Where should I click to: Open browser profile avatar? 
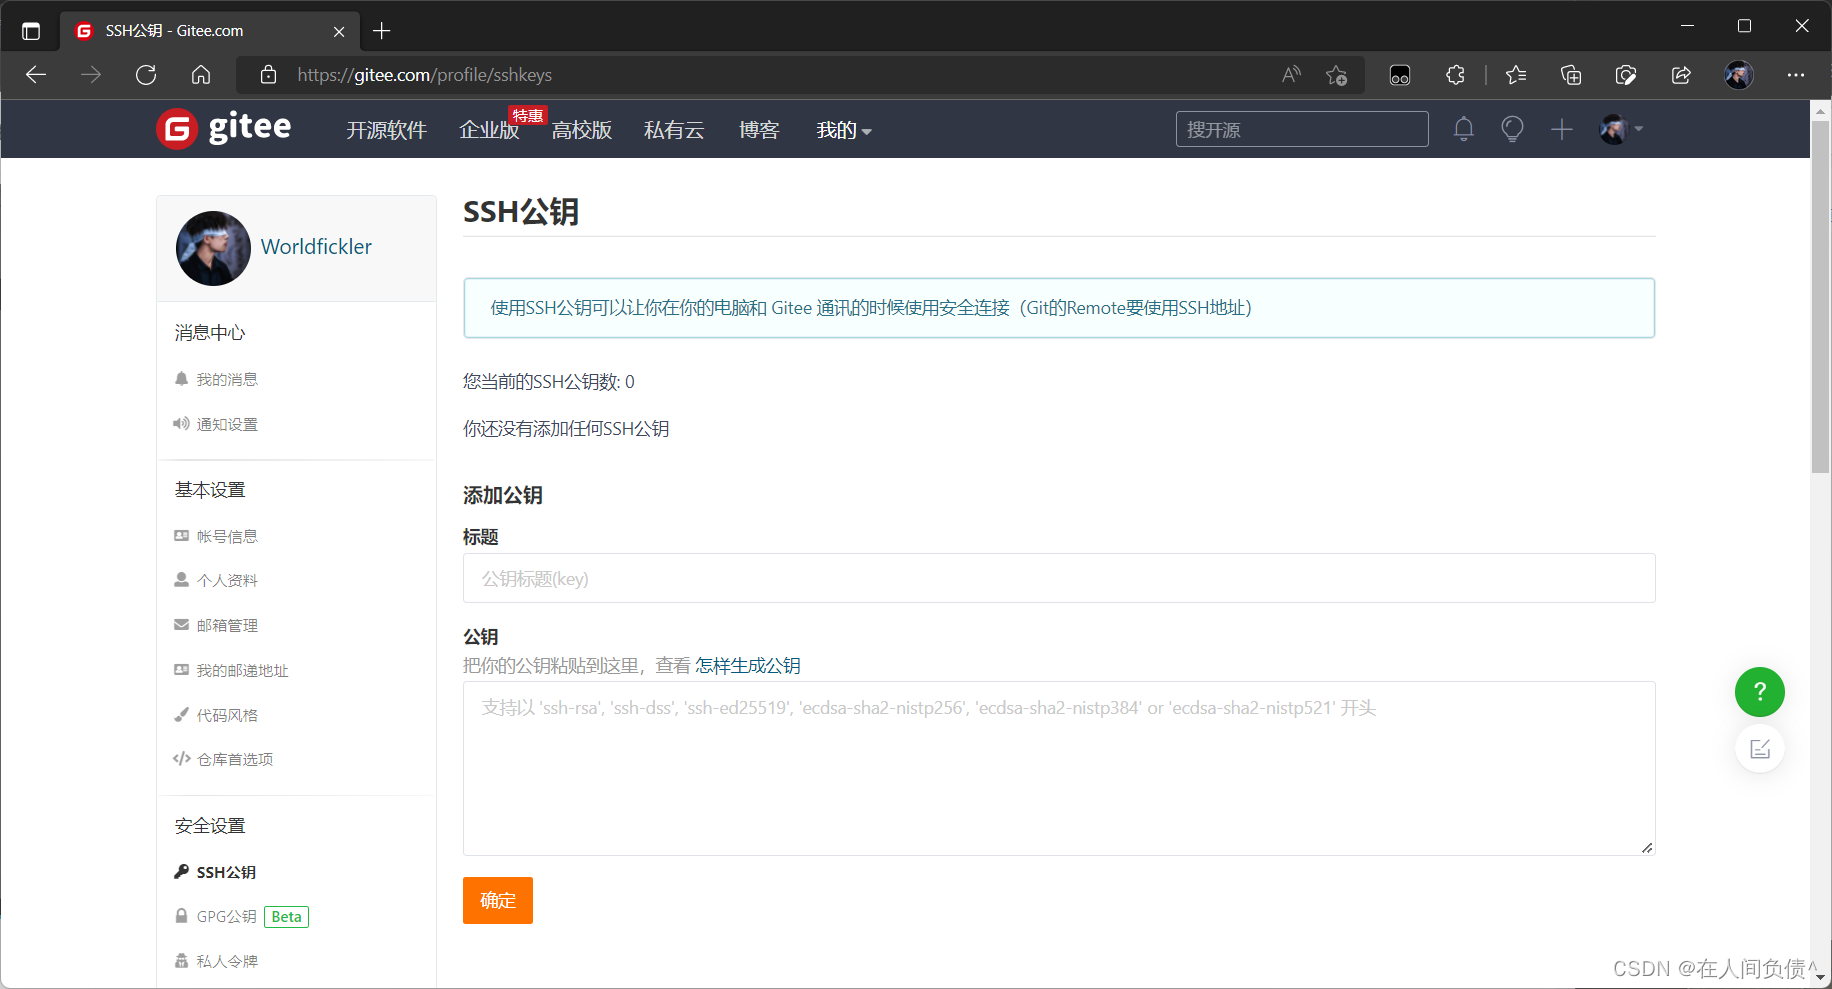[x=1739, y=75]
